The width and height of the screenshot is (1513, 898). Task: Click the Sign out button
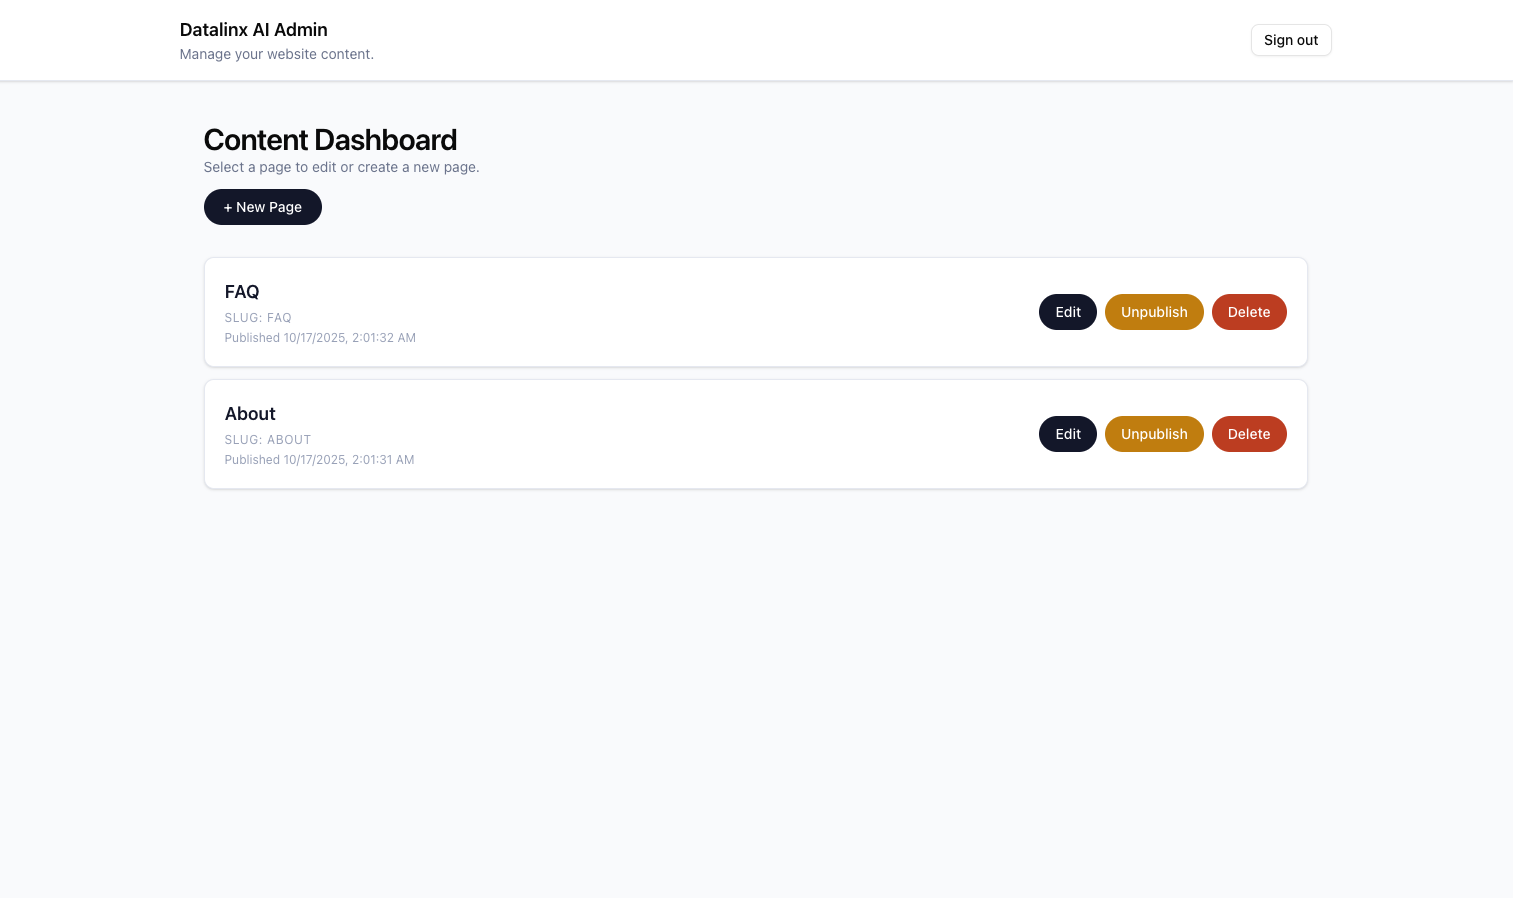(x=1290, y=40)
